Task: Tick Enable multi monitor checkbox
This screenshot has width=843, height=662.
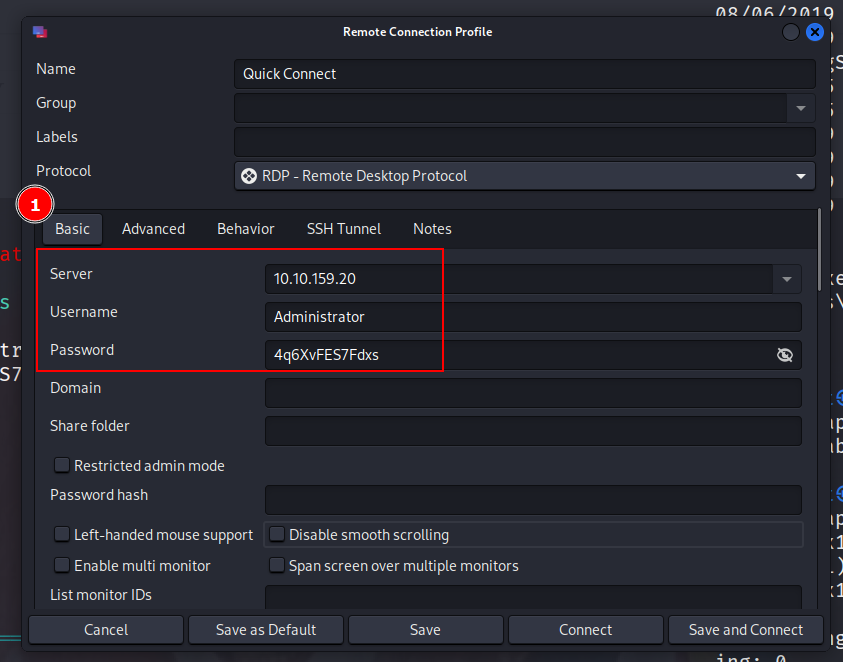Action: pos(62,566)
